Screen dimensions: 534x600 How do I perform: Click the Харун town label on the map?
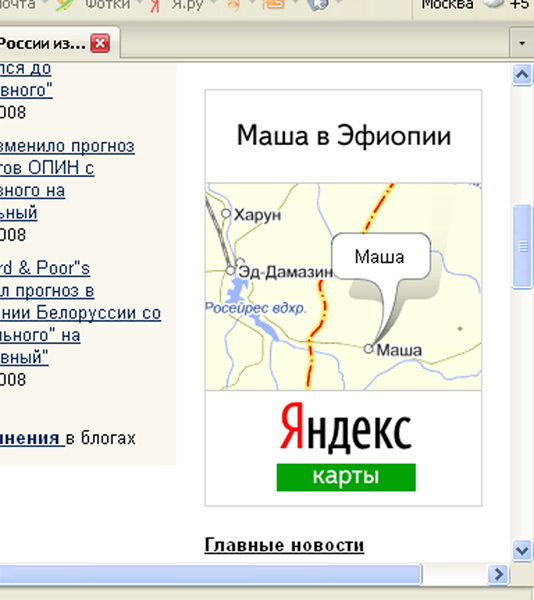[257, 215]
